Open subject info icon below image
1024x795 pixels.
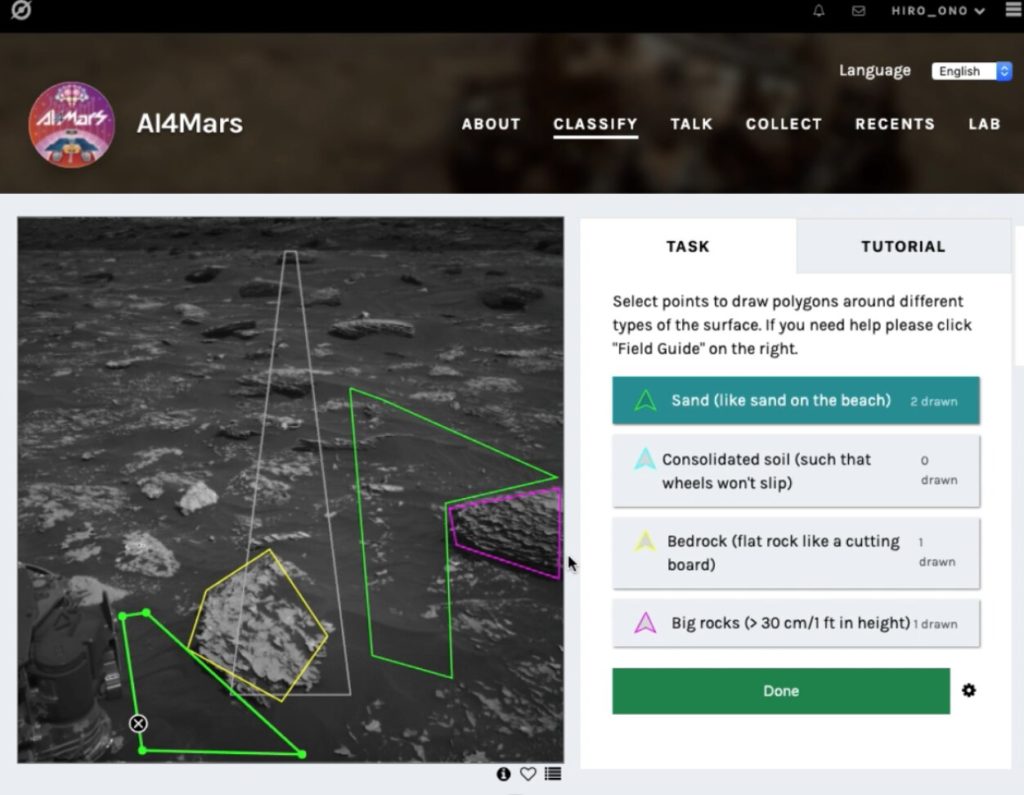coord(503,774)
